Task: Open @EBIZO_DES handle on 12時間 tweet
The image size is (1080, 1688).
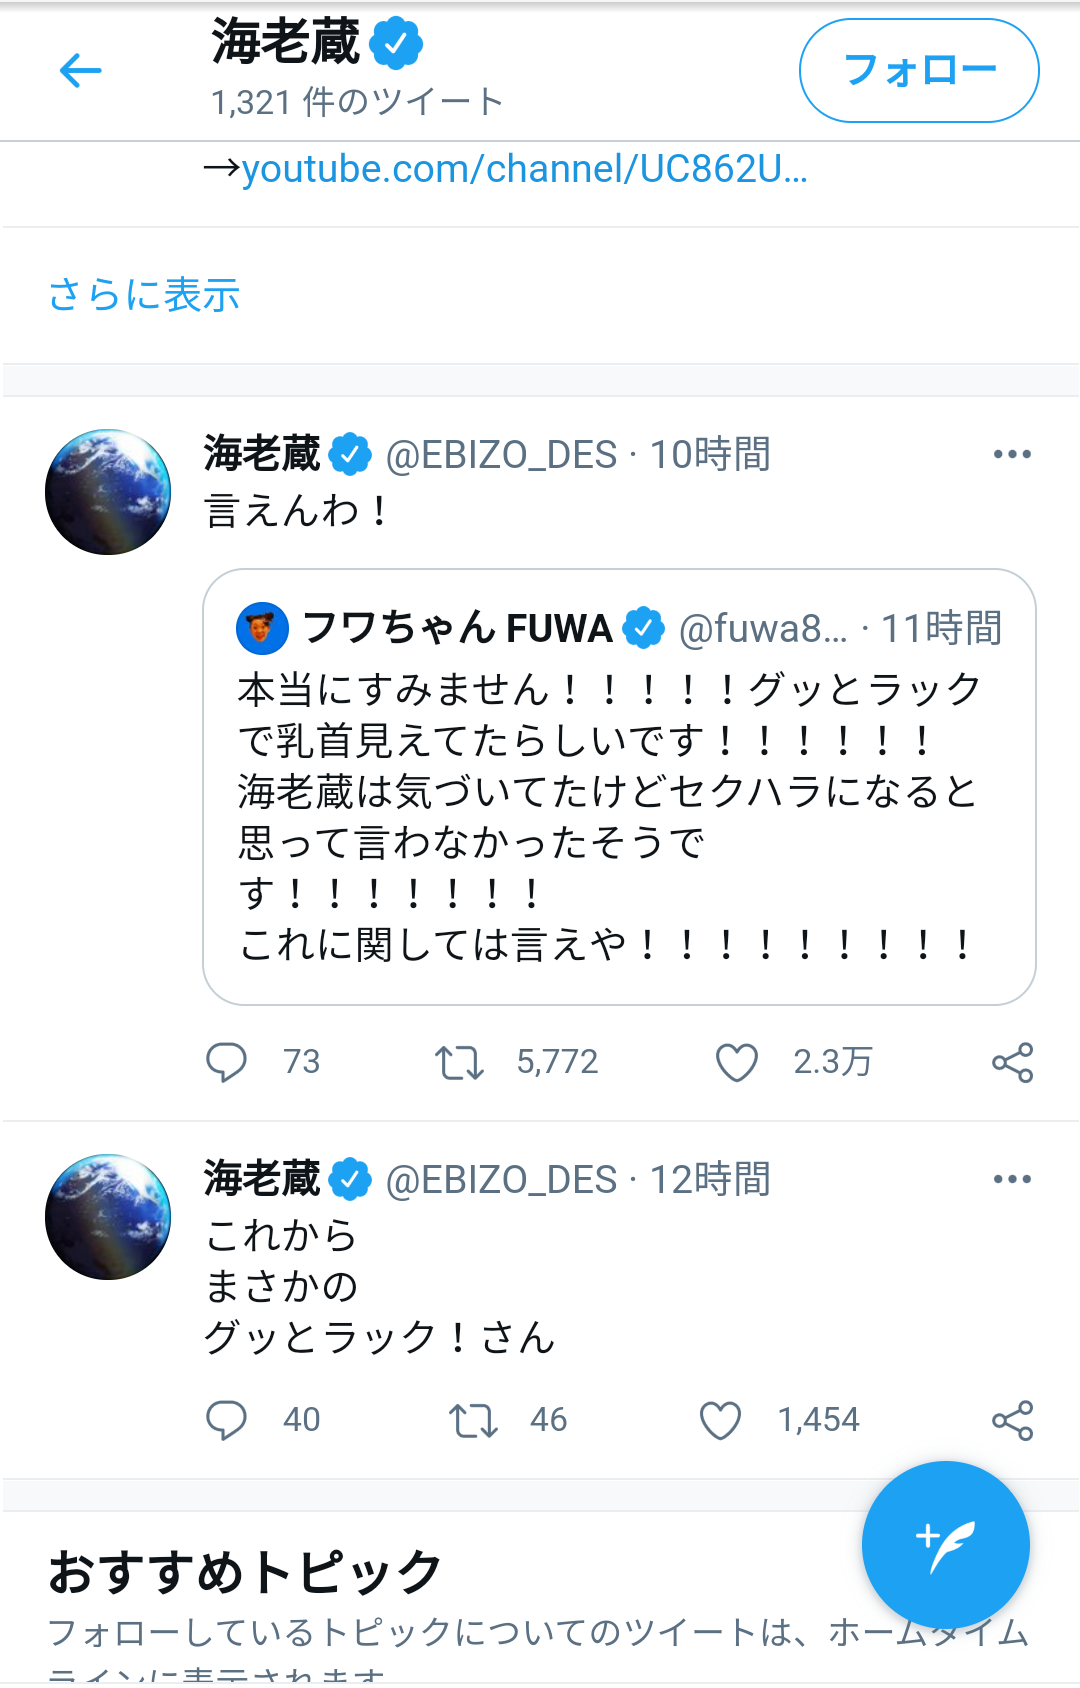Action: click(x=501, y=1180)
